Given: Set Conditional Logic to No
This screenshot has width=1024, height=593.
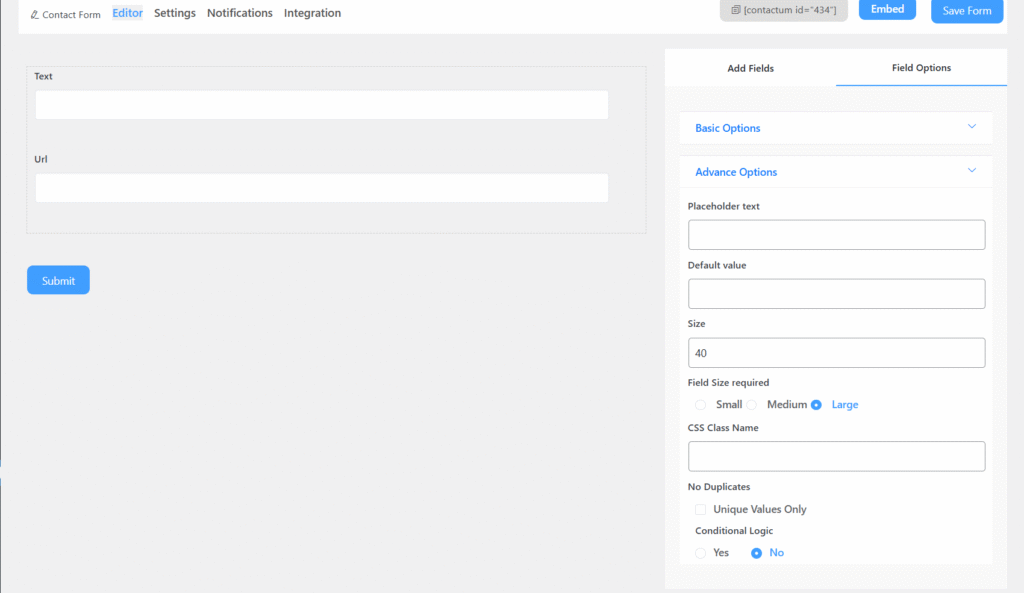Looking at the screenshot, I should (756, 553).
